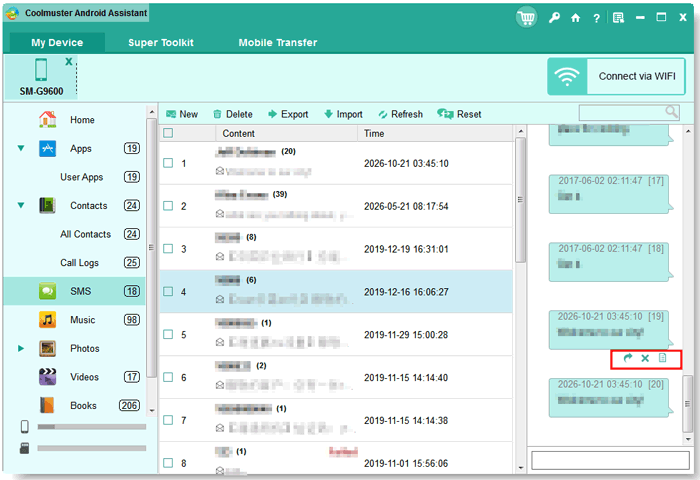Tick checkbox for SMS row 7
Viewport: 700px width, 480px height.
[168, 420]
